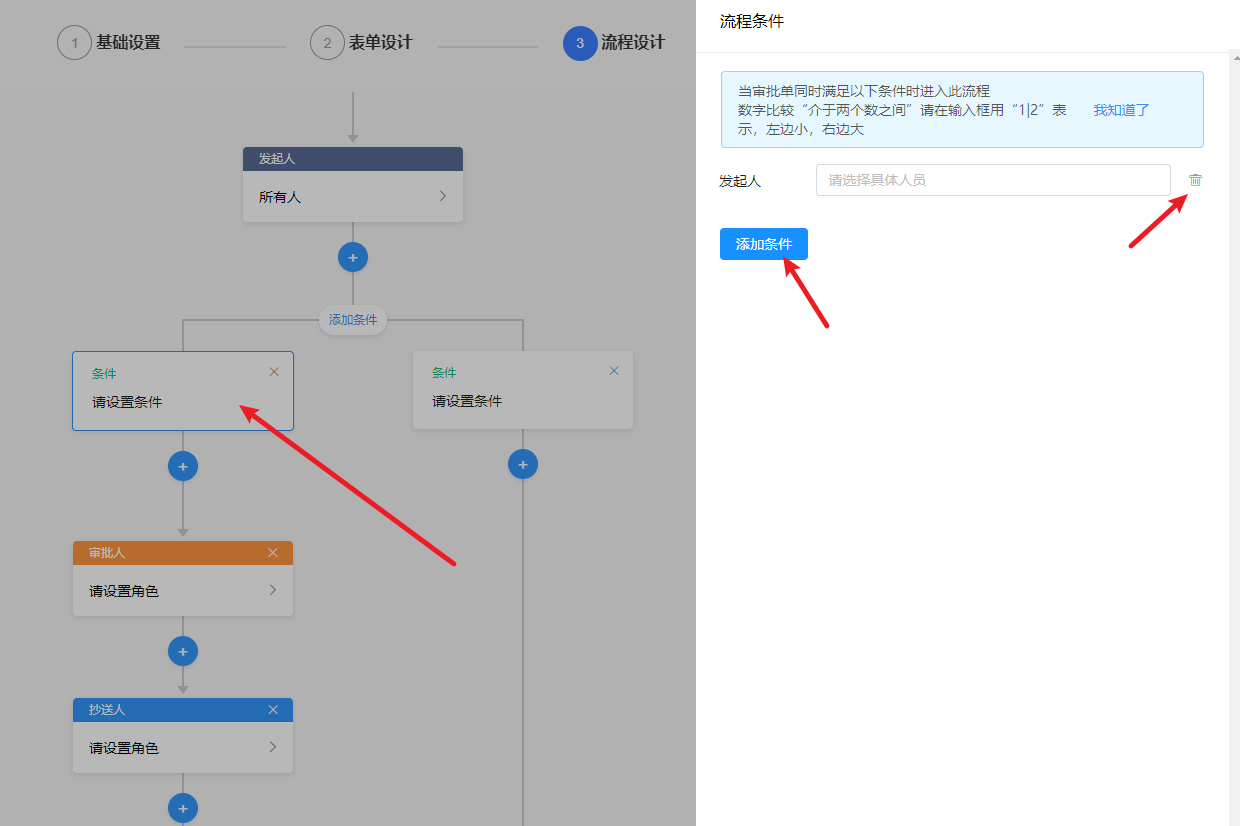1240x826 pixels.
Task: Remove the 抄送人 node with its × icon
Action: point(273,710)
